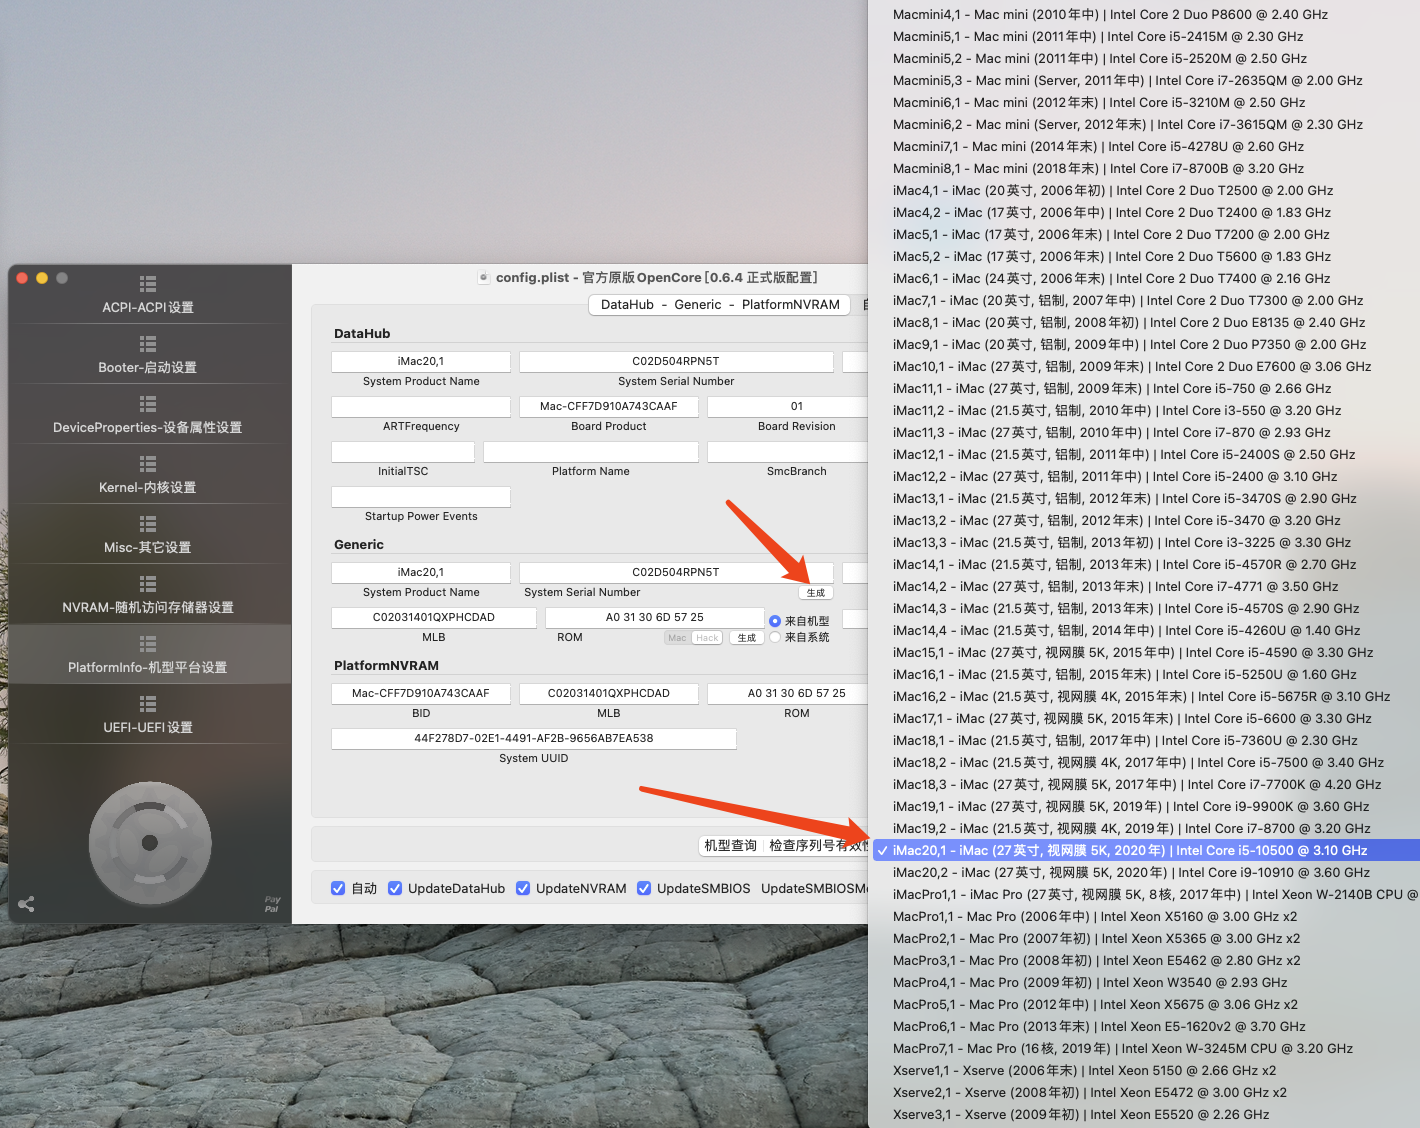Click the Board Product field
1420x1128 pixels.
coord(609,406)
